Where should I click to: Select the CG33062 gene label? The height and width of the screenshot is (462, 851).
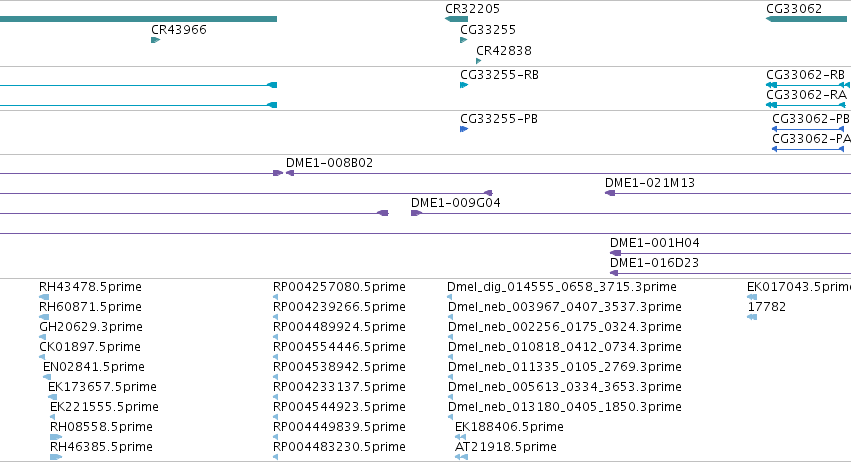click(794, 9)
